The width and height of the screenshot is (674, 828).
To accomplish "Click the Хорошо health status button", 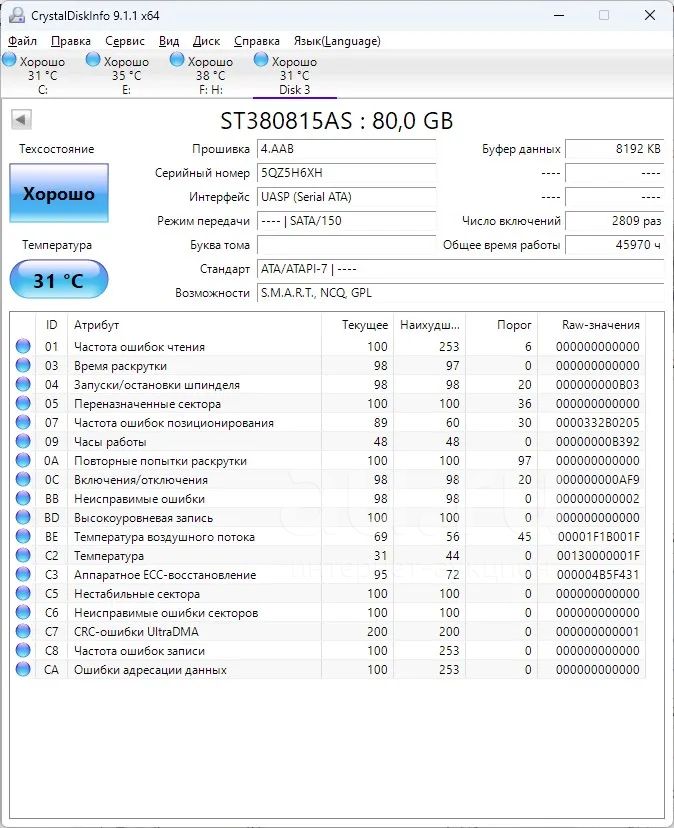I will (x=59, y=193).
